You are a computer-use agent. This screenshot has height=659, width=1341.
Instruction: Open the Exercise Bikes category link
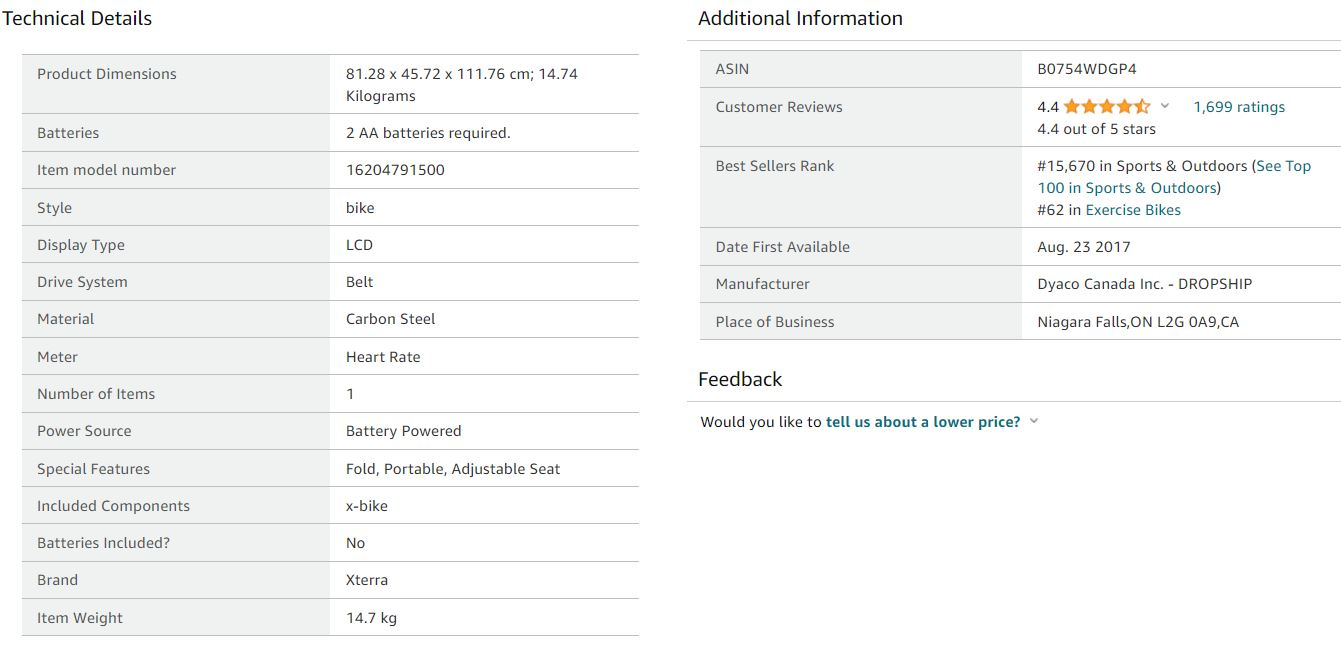[1133, 210]
